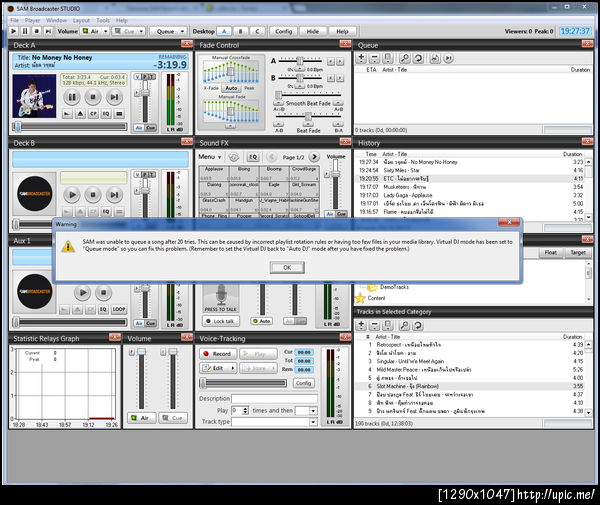Viewport: 600px width, 505px height.
Task: Open the Sound FX Menu dropdown
Action: 210,157
